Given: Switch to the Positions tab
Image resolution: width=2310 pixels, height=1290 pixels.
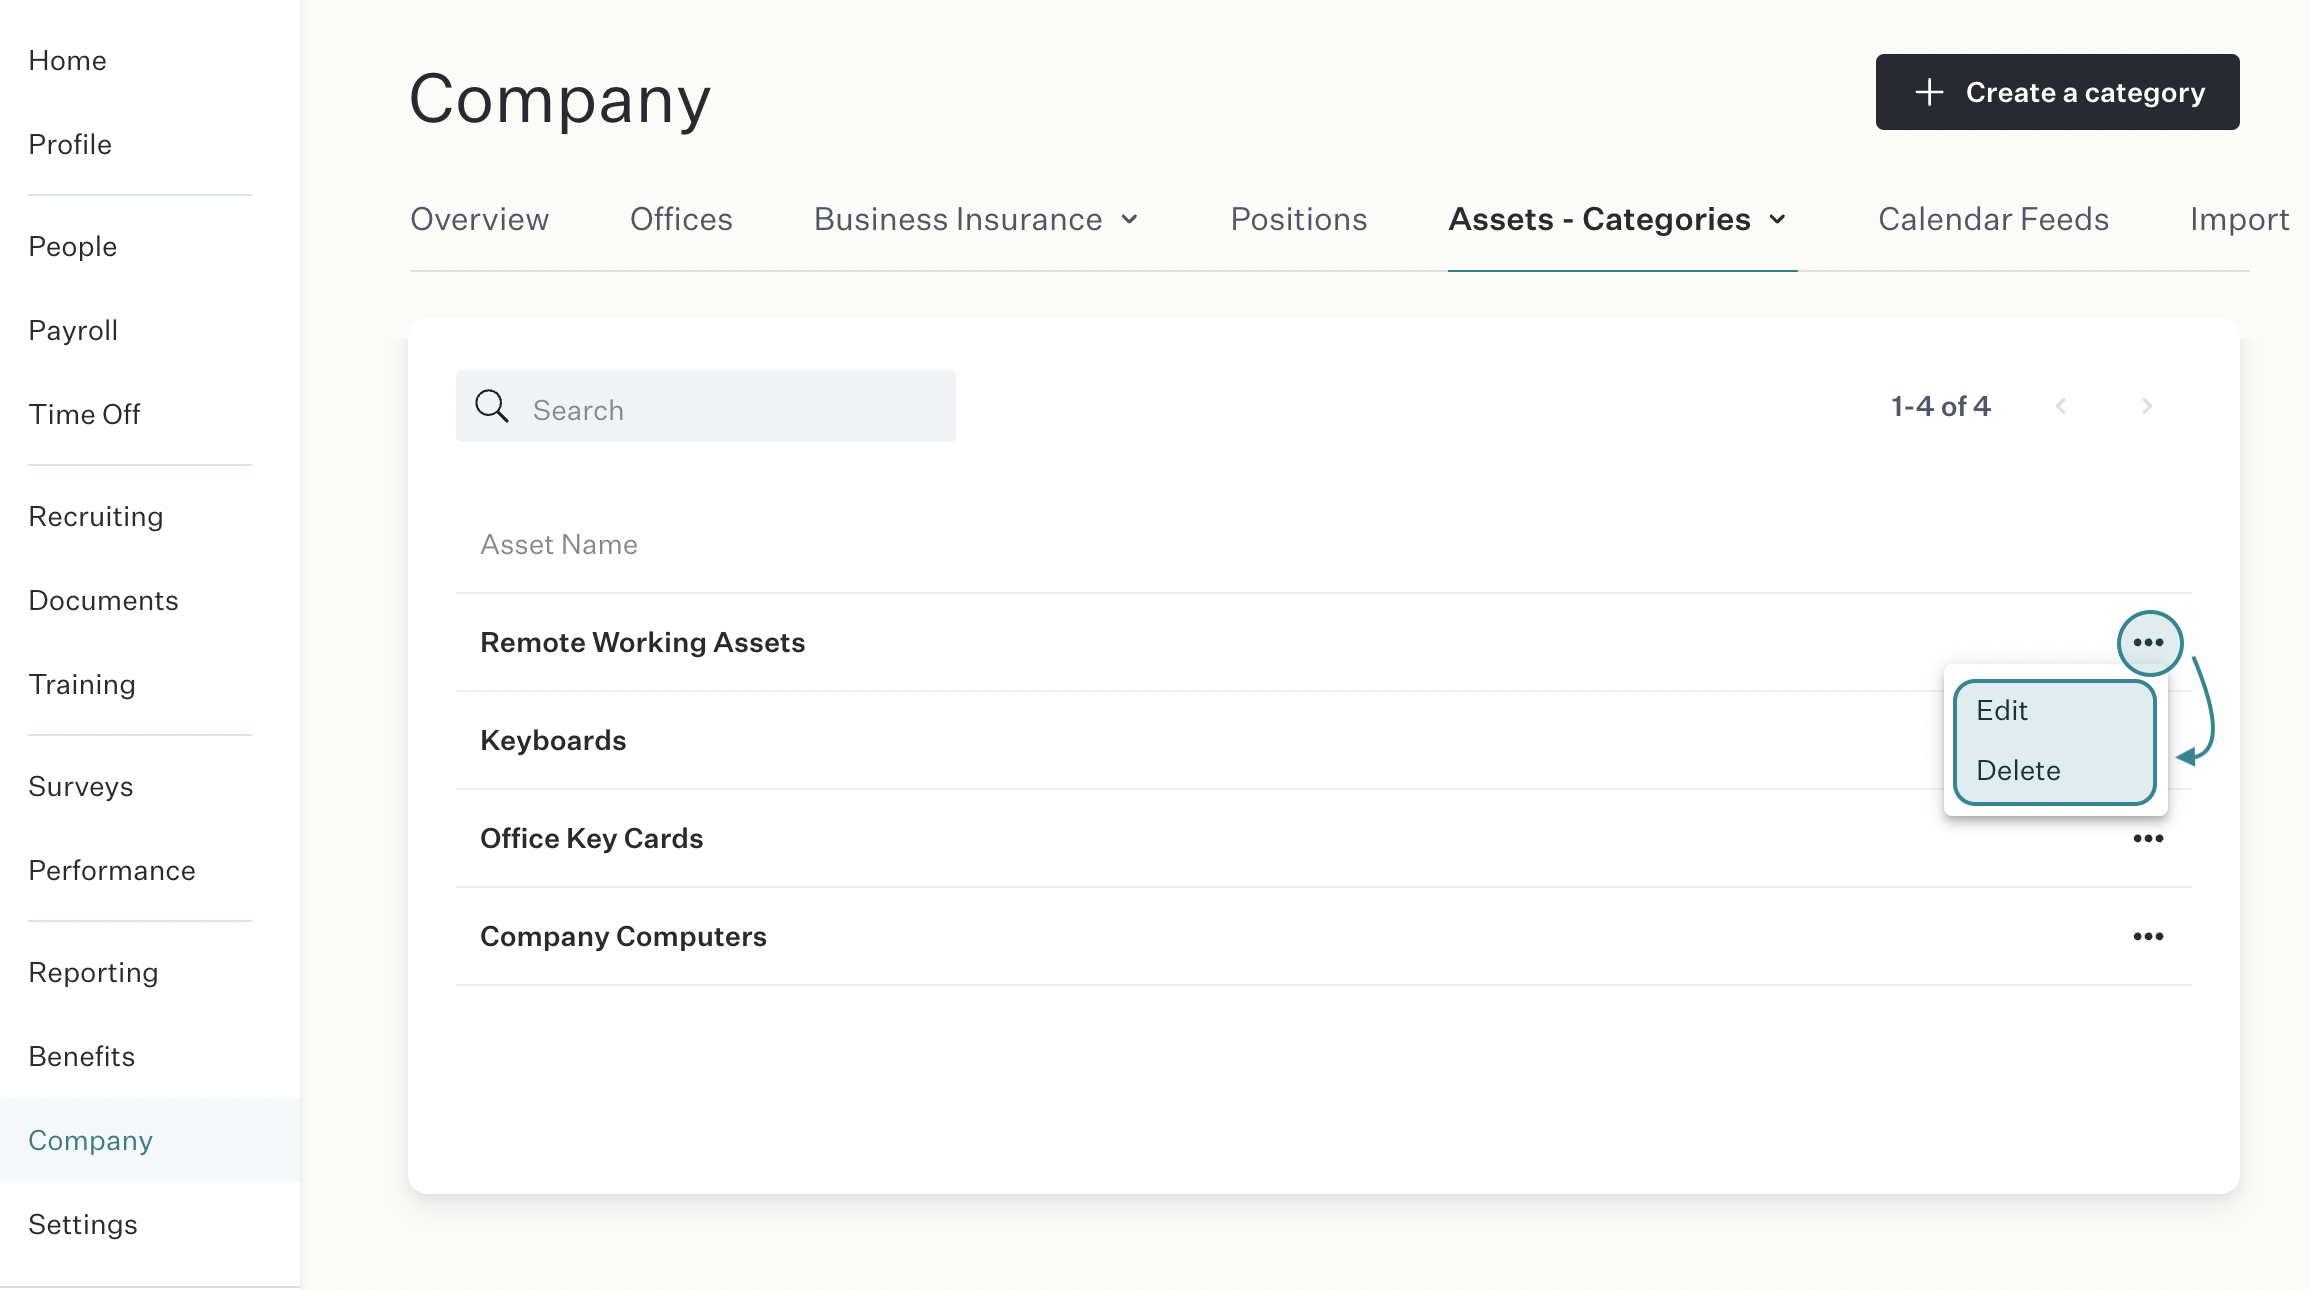Looking at the screenshot, I should (x=1299, y=219).
